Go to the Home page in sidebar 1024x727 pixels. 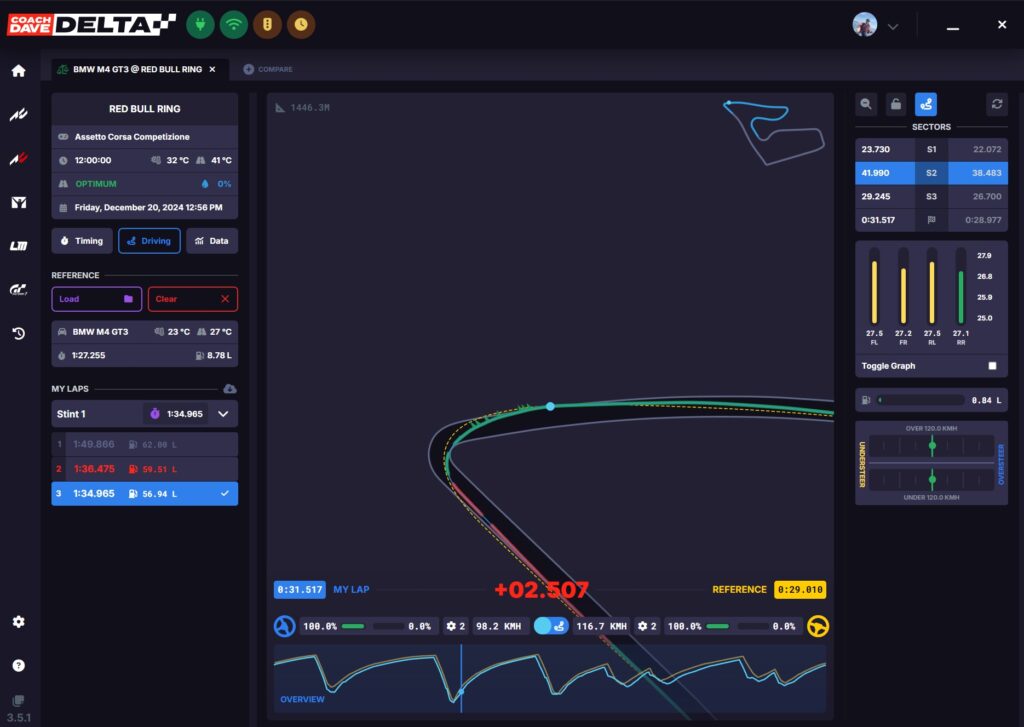18,71
